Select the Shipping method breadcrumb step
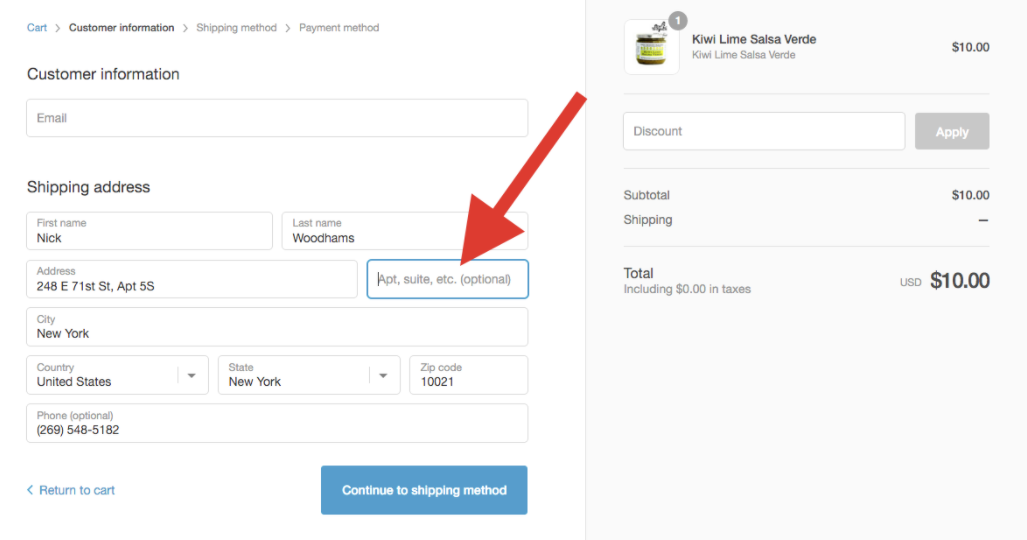Image resolution: width=1027 pixels, height=540 pixels. [x=236, y=28]
